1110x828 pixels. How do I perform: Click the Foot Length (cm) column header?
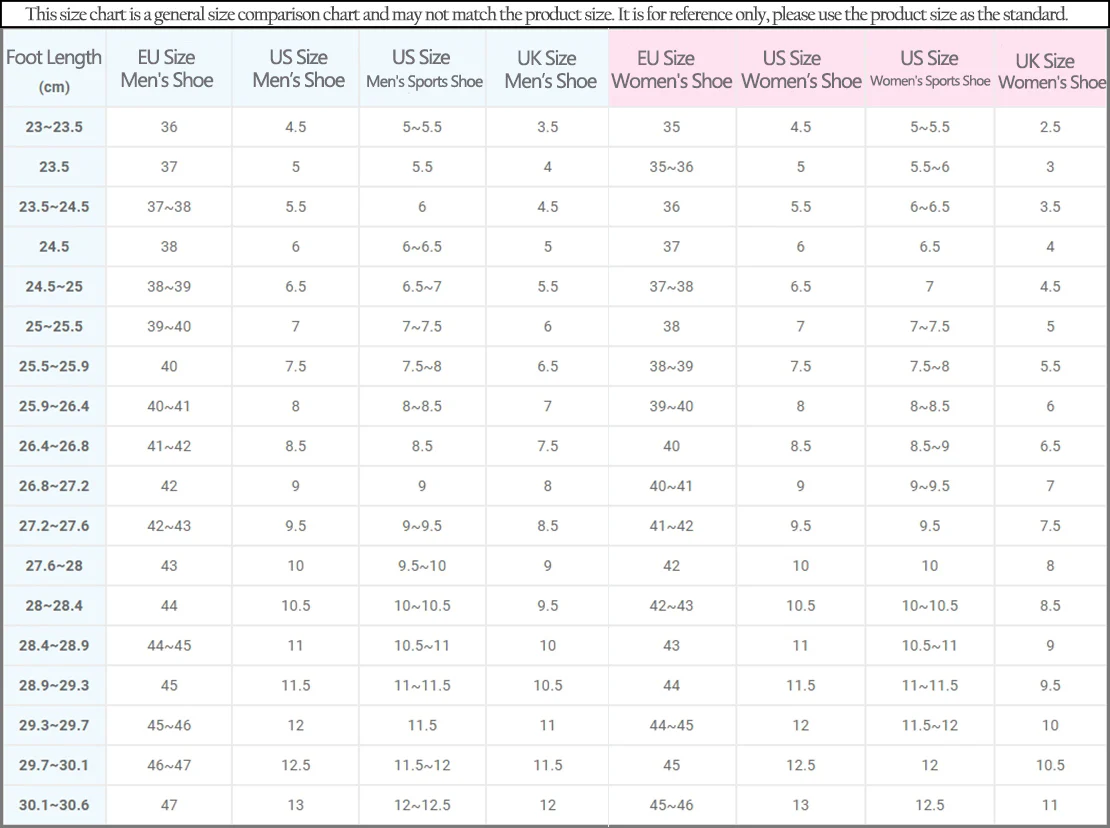coord(54,70)
